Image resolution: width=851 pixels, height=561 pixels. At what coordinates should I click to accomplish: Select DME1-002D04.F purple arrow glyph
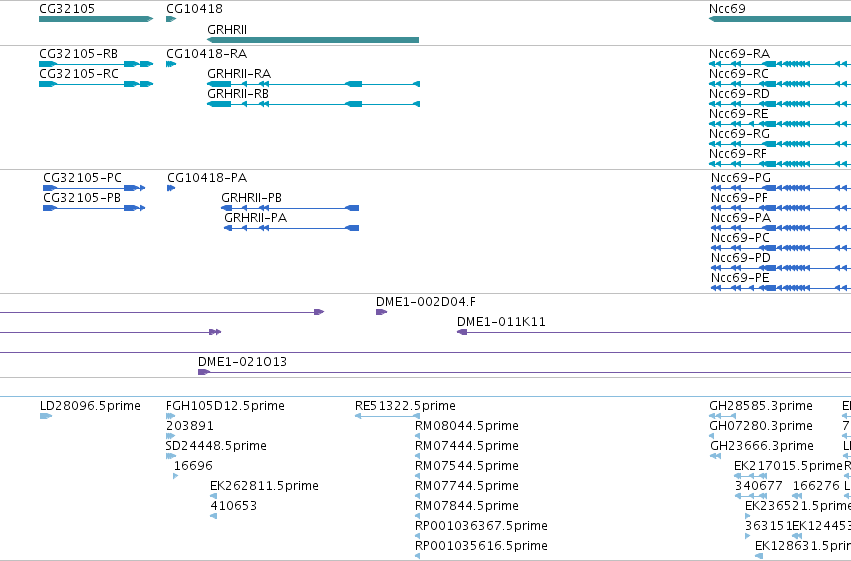click(381, 312)
